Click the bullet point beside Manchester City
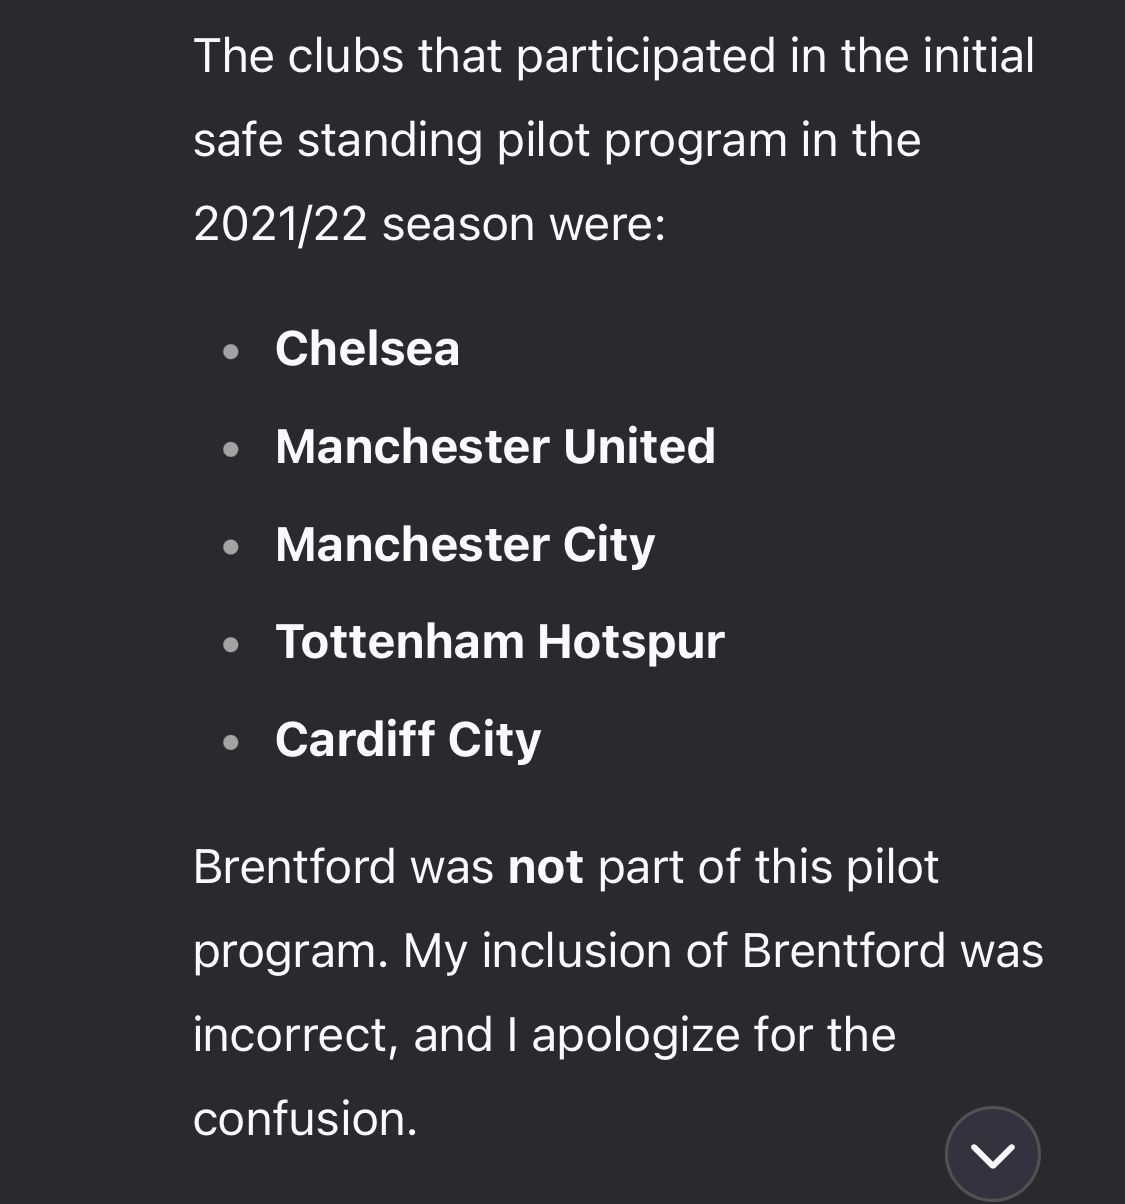Image resolution: width=1125 pixels, height=1204 pixels. click(x=232, y=547)
